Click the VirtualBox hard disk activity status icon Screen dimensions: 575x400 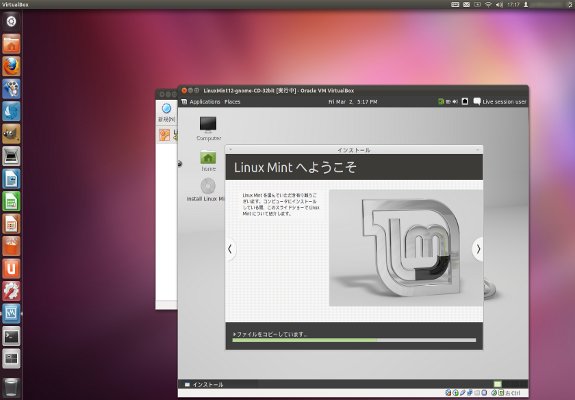pos(448,393)
